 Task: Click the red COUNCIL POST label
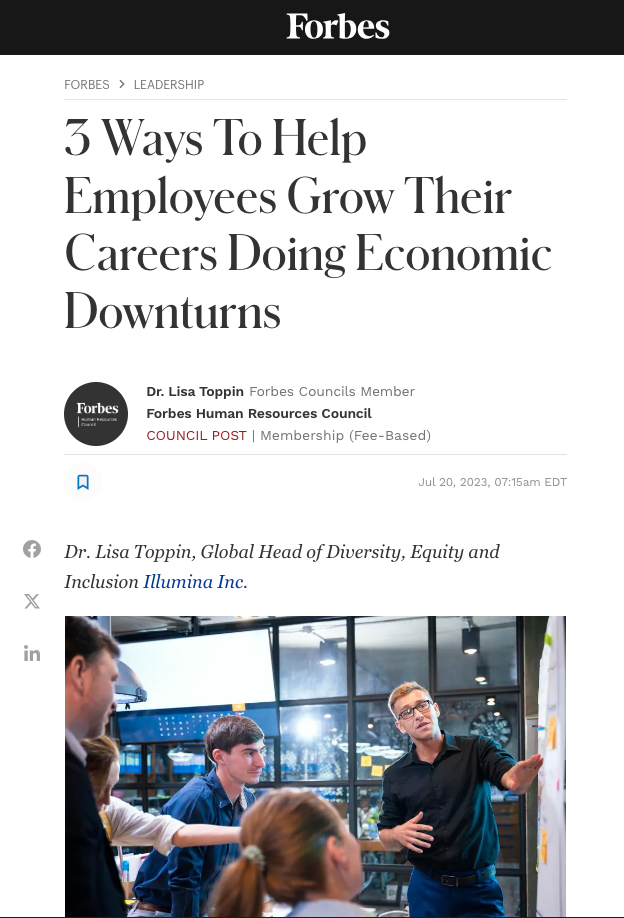click(x=196, y=435)
